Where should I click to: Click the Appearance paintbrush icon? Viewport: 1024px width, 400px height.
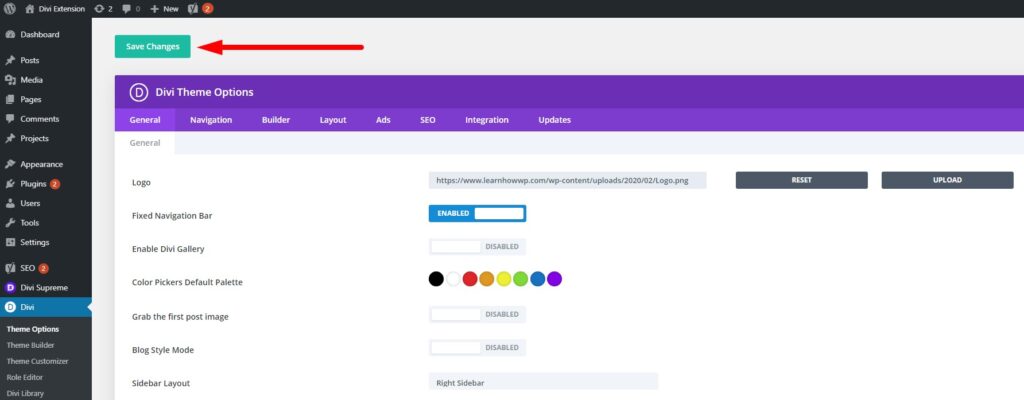coord(10,164)
